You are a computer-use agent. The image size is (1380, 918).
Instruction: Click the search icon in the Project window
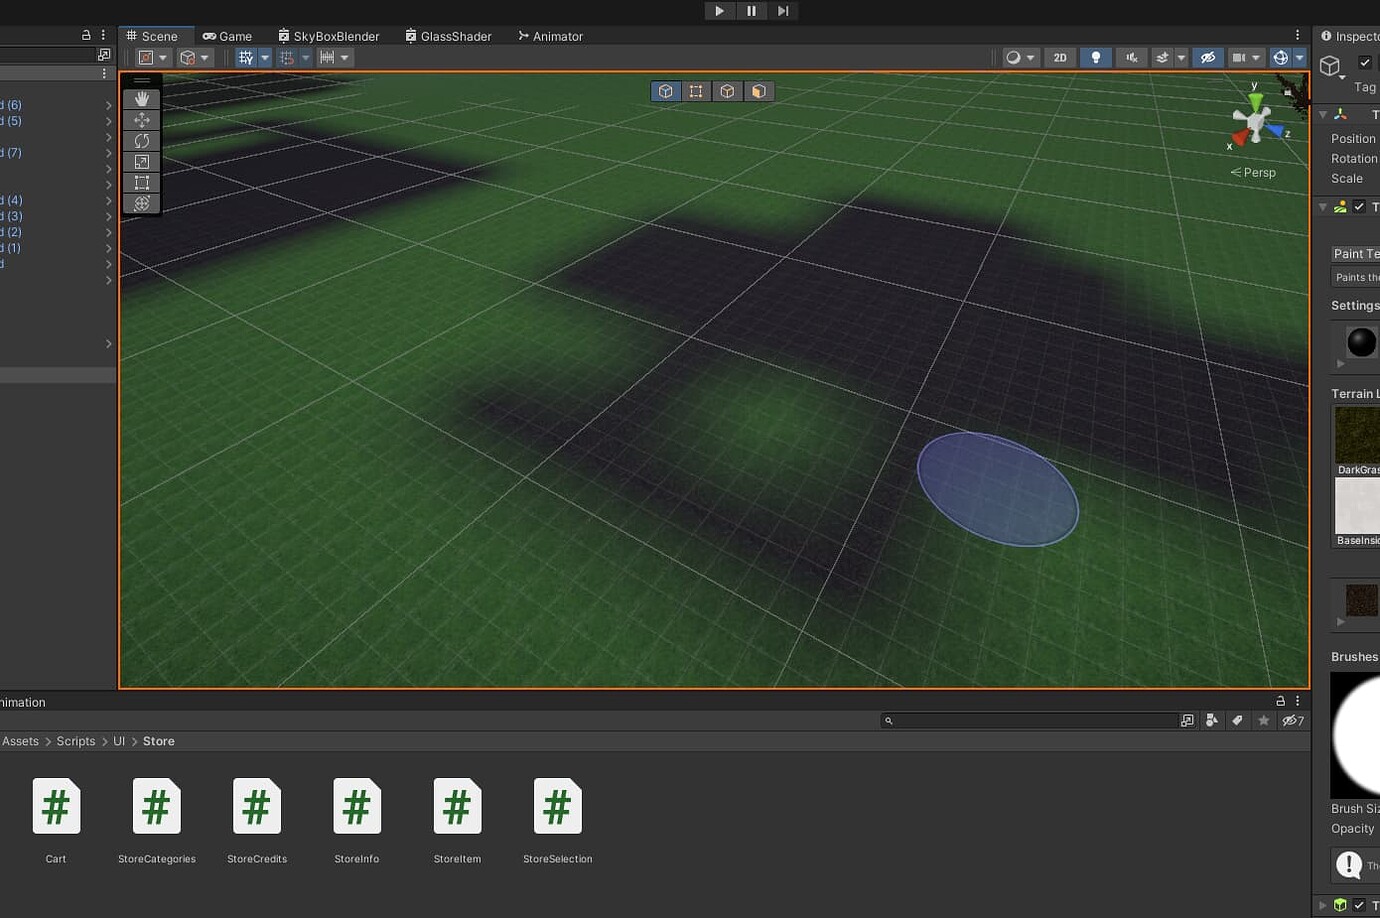(889, 720)
